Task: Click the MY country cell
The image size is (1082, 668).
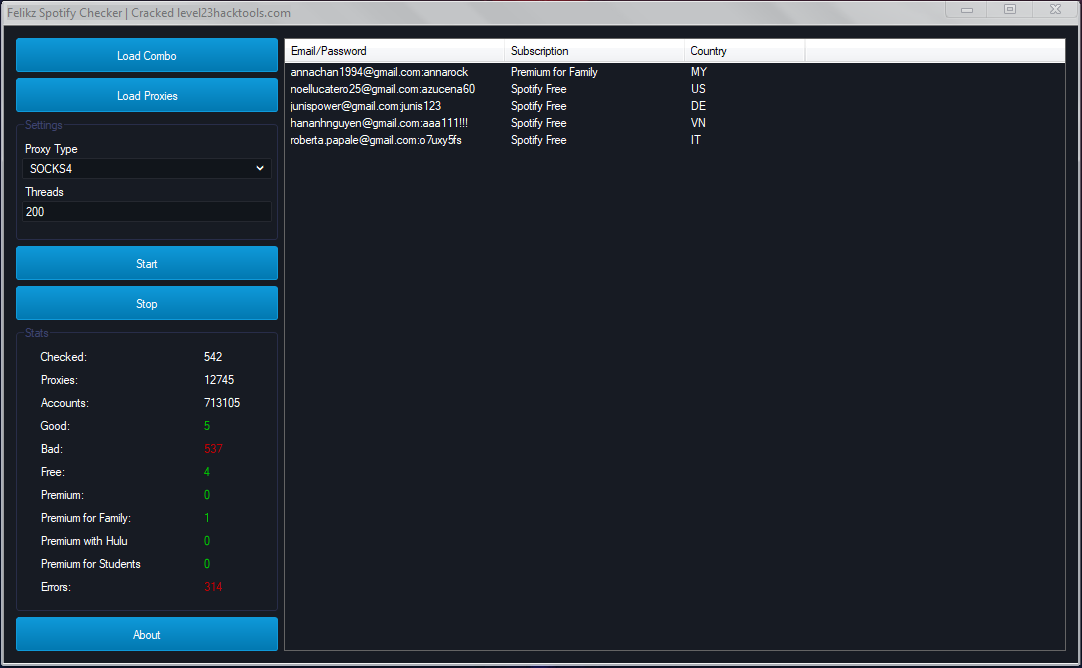Action: click(x=698, y=72)
